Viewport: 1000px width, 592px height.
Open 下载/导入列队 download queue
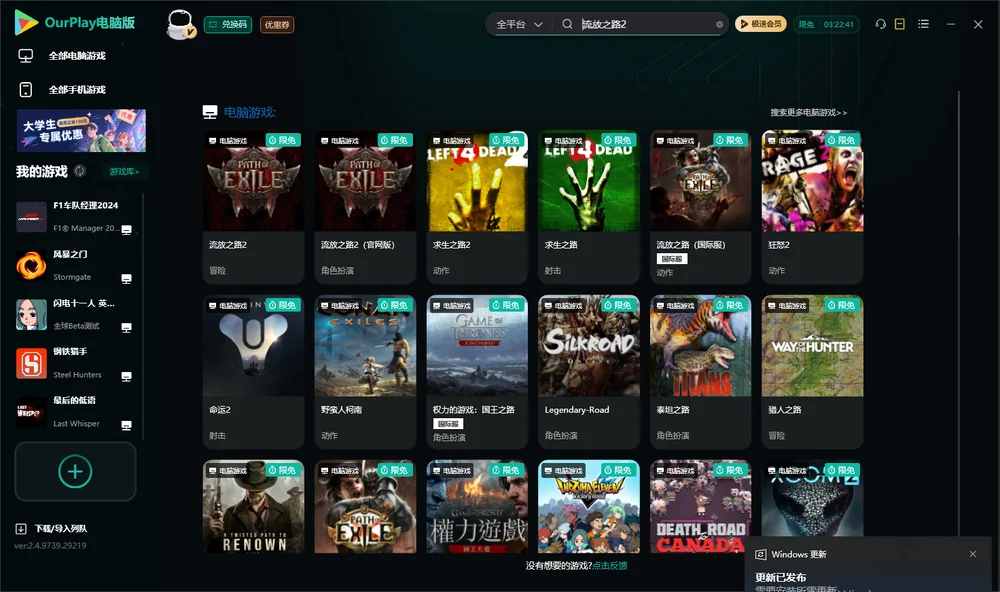tap(52, 528)
